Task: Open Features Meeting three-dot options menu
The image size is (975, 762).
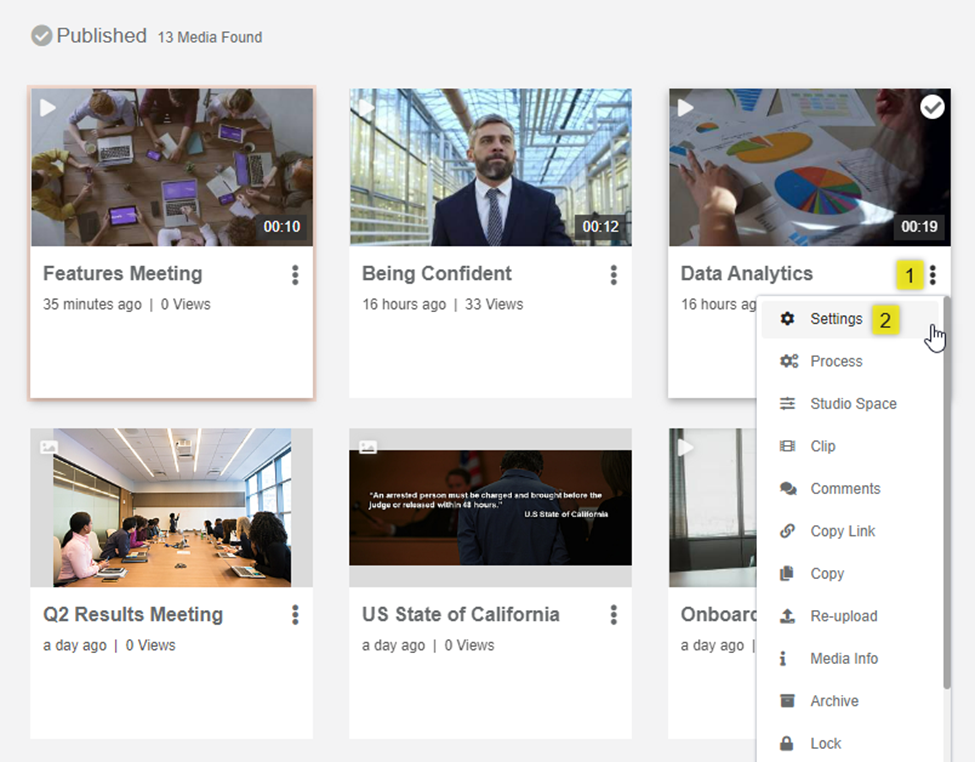Action: pyautogui.click(x=295, y=275)
